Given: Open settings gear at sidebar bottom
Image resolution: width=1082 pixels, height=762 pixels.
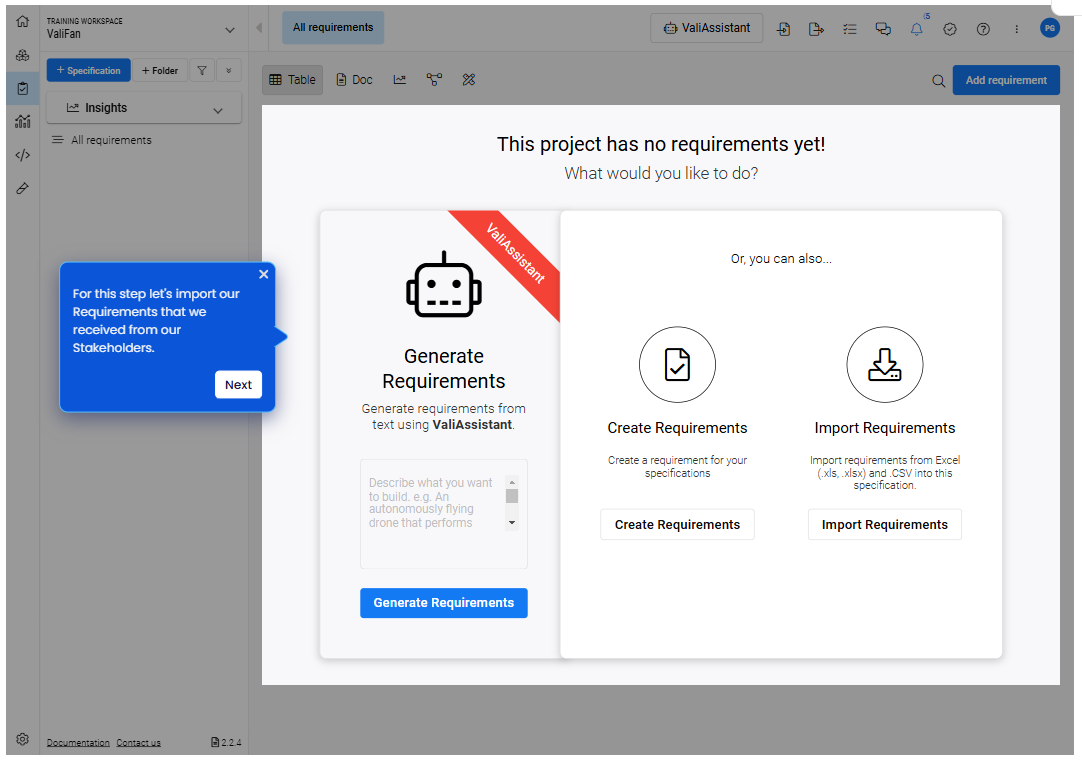Looking at the screenshot, I should click(22, 739).
